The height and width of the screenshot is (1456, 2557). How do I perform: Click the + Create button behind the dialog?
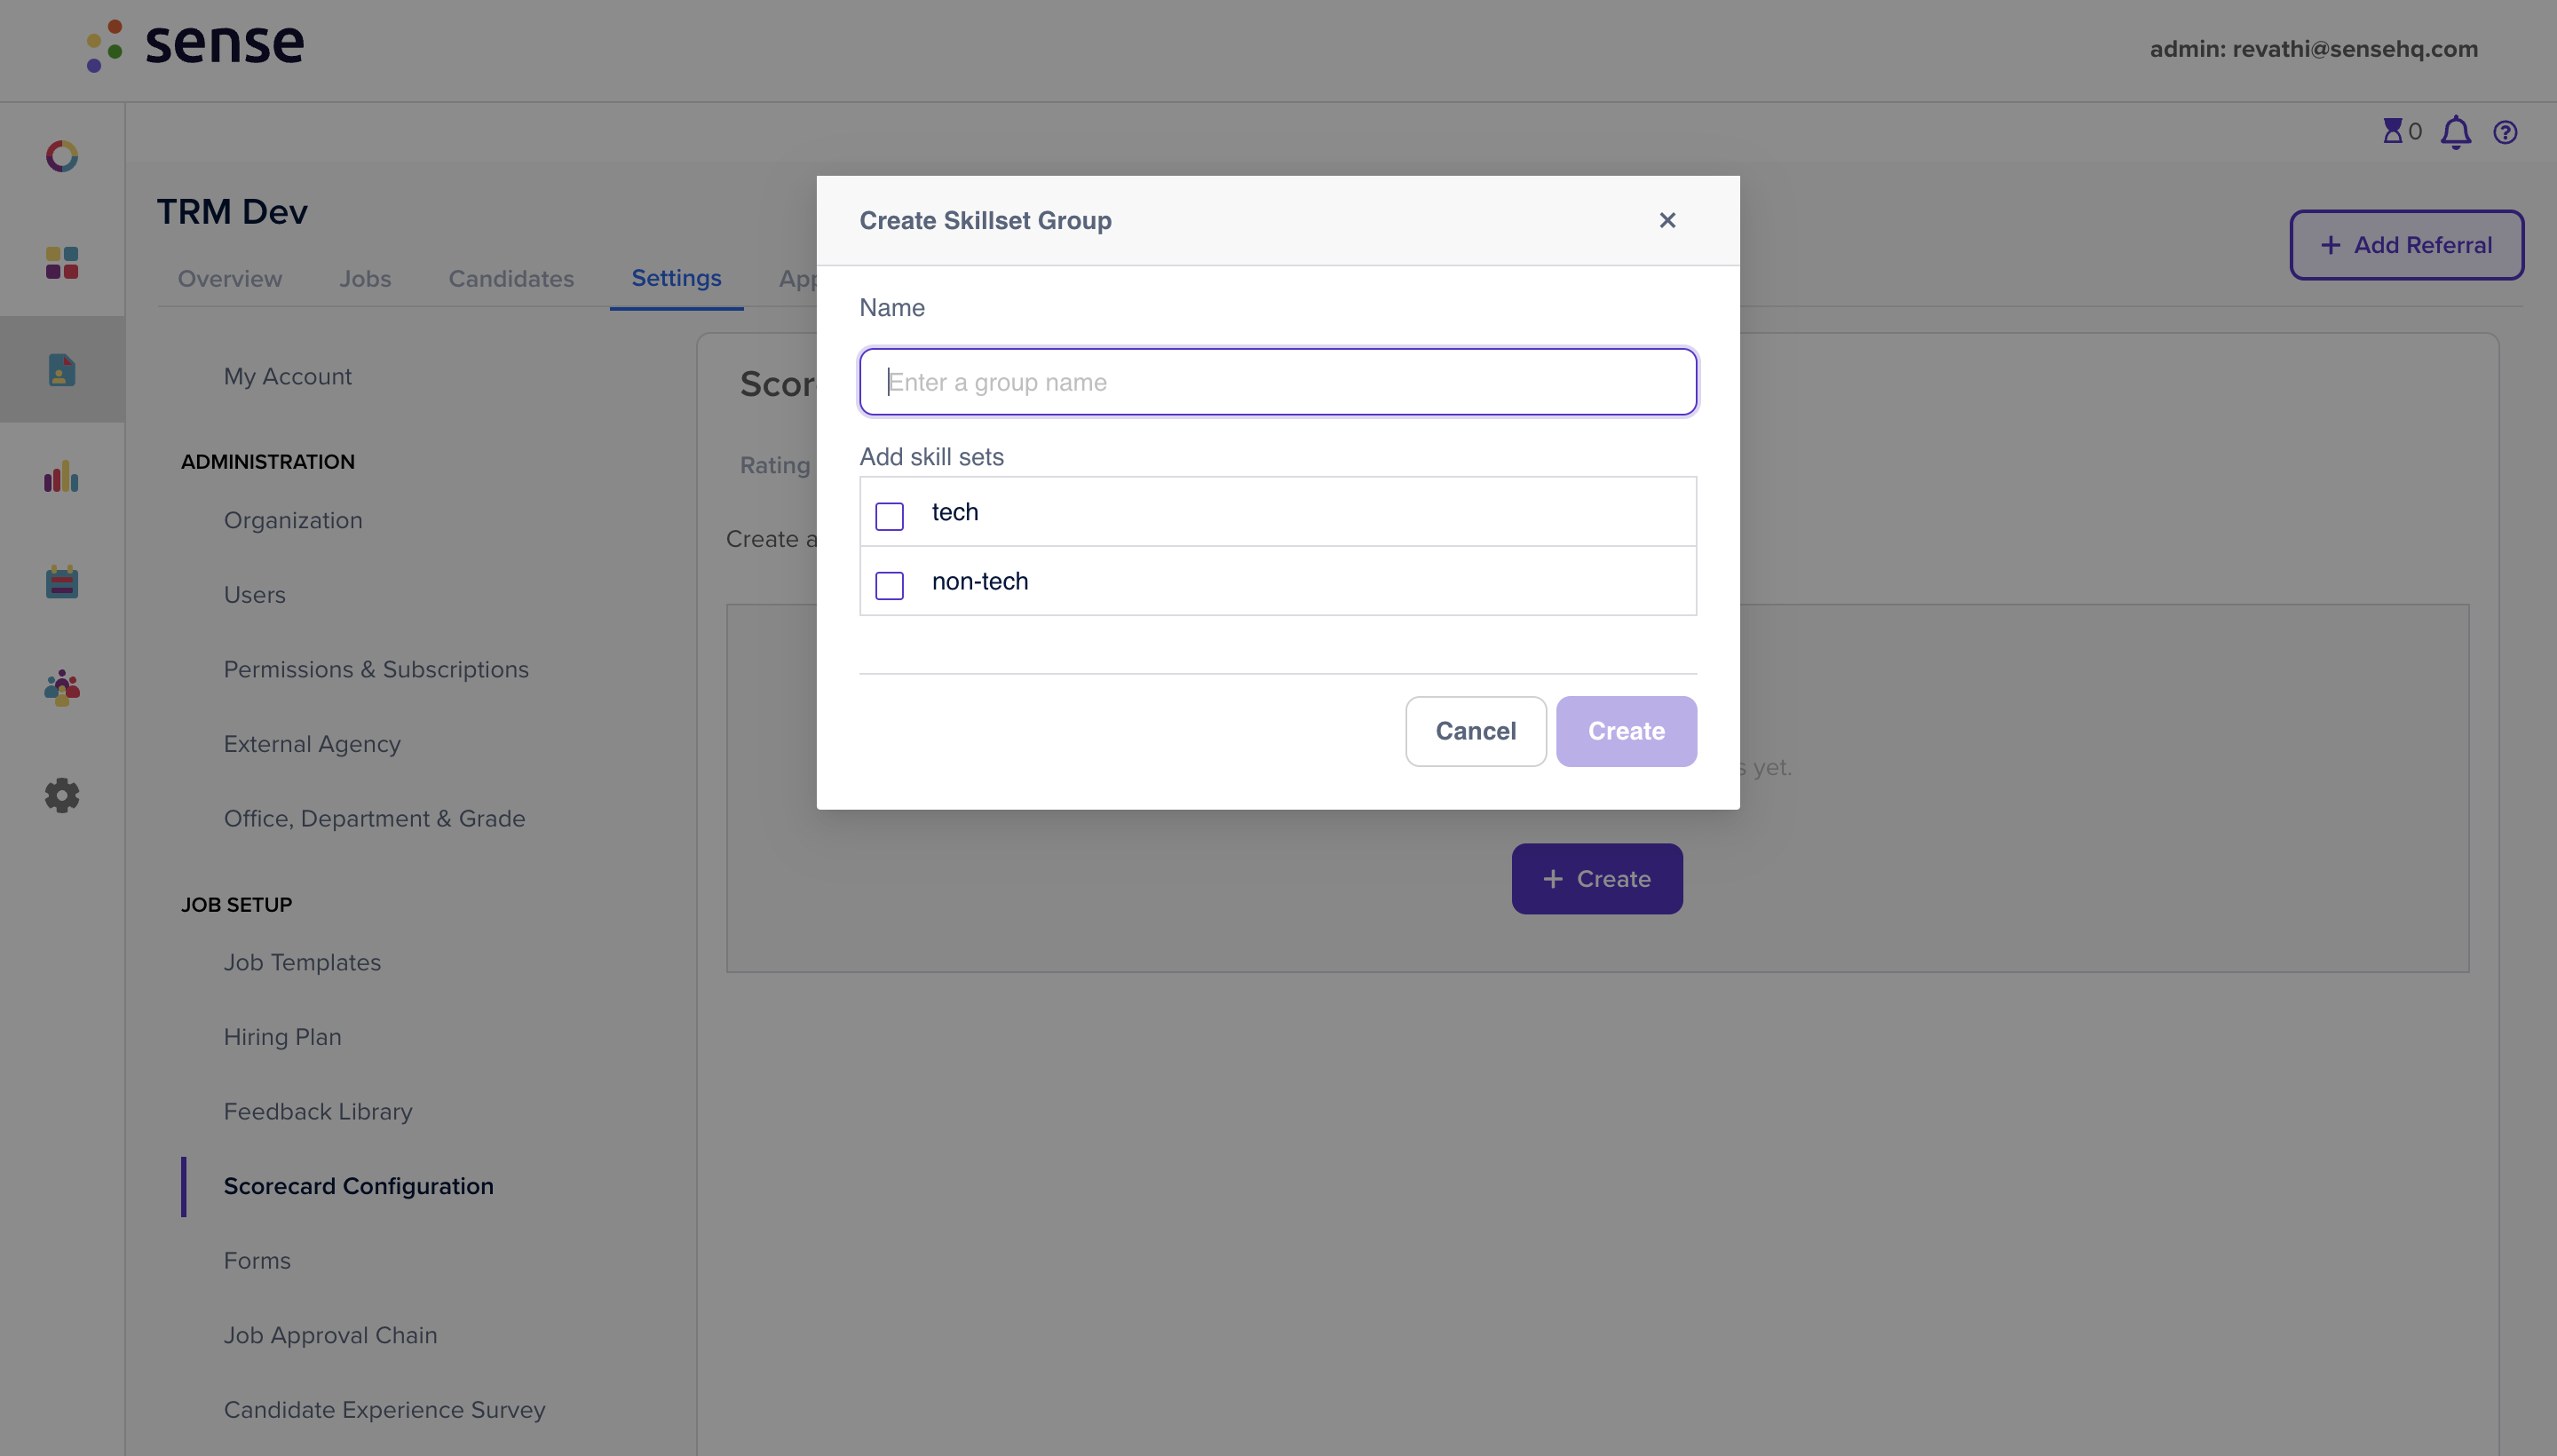1597,879
